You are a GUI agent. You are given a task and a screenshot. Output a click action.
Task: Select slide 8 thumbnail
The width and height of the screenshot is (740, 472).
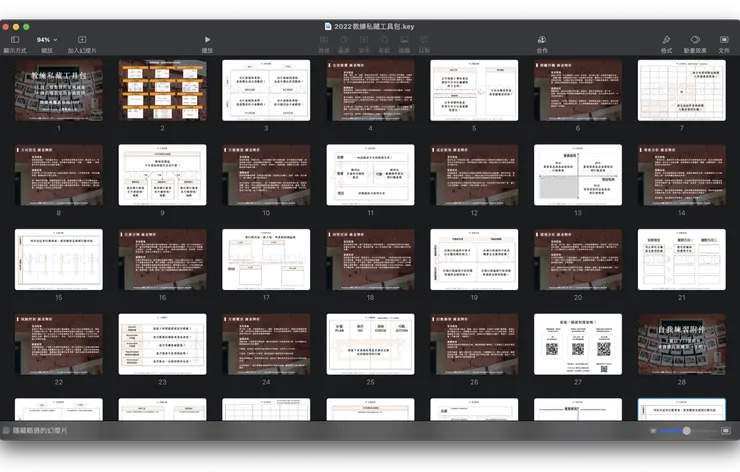point(59,175)
